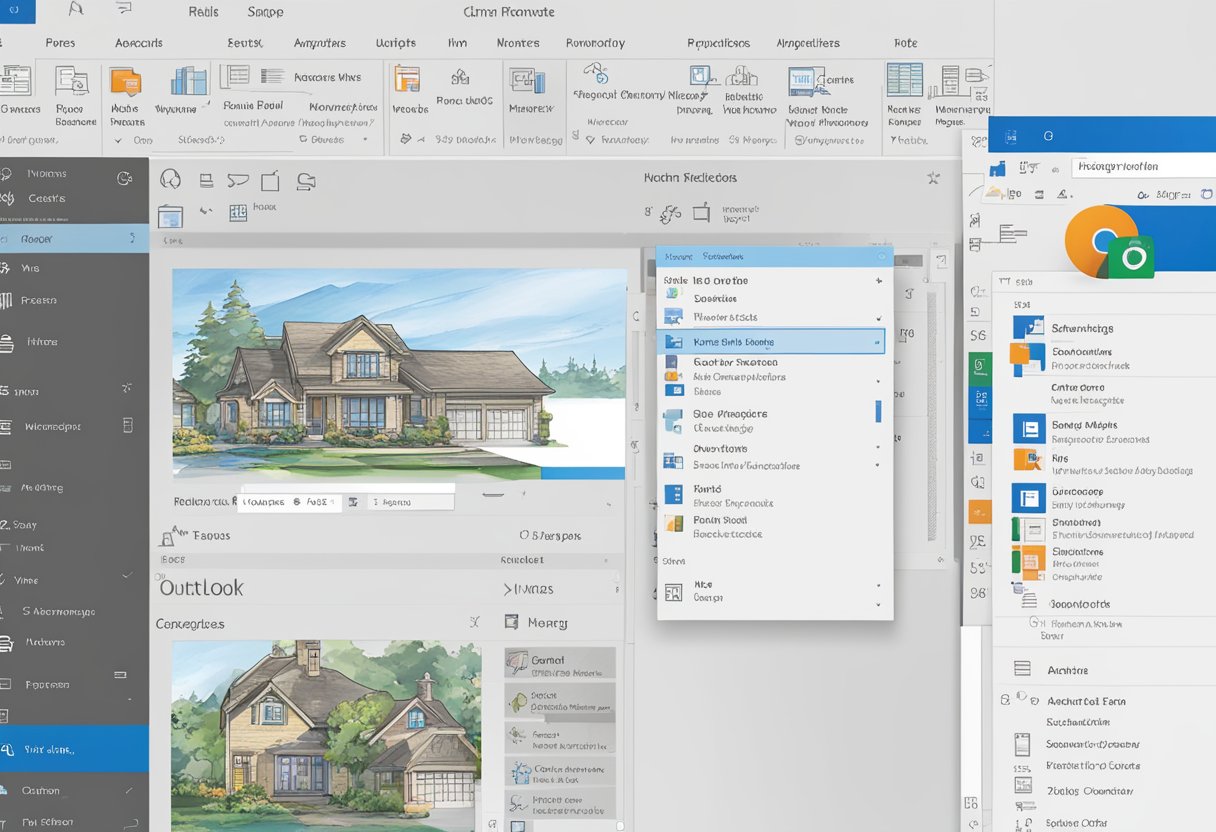Select the blue highlighted item in left sidebar

(x=74, y=749)
